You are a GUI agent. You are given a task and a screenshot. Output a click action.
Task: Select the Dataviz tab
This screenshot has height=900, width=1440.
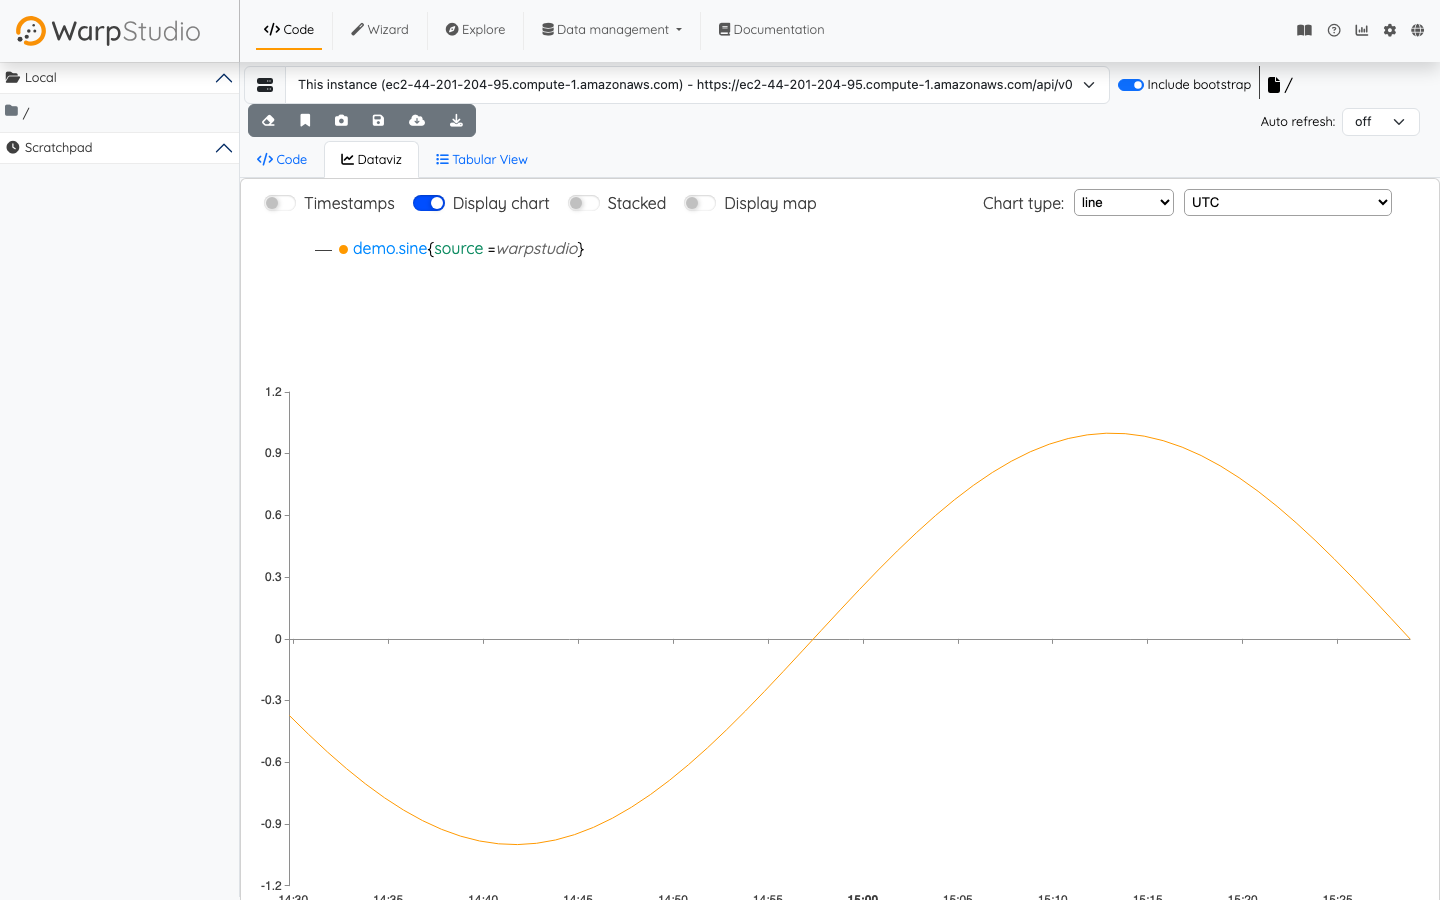point(372,160)
